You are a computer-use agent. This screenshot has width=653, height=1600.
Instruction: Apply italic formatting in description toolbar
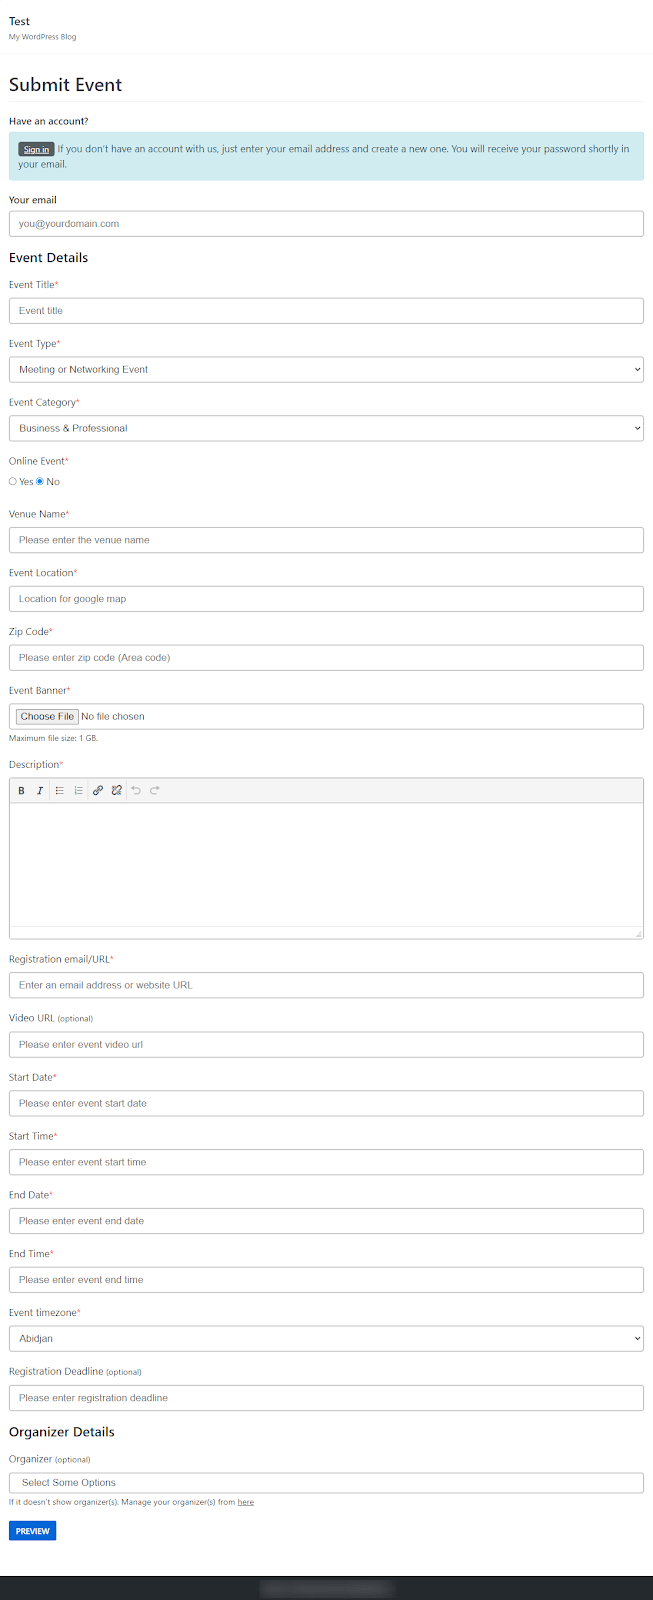[x=40, y=790]
